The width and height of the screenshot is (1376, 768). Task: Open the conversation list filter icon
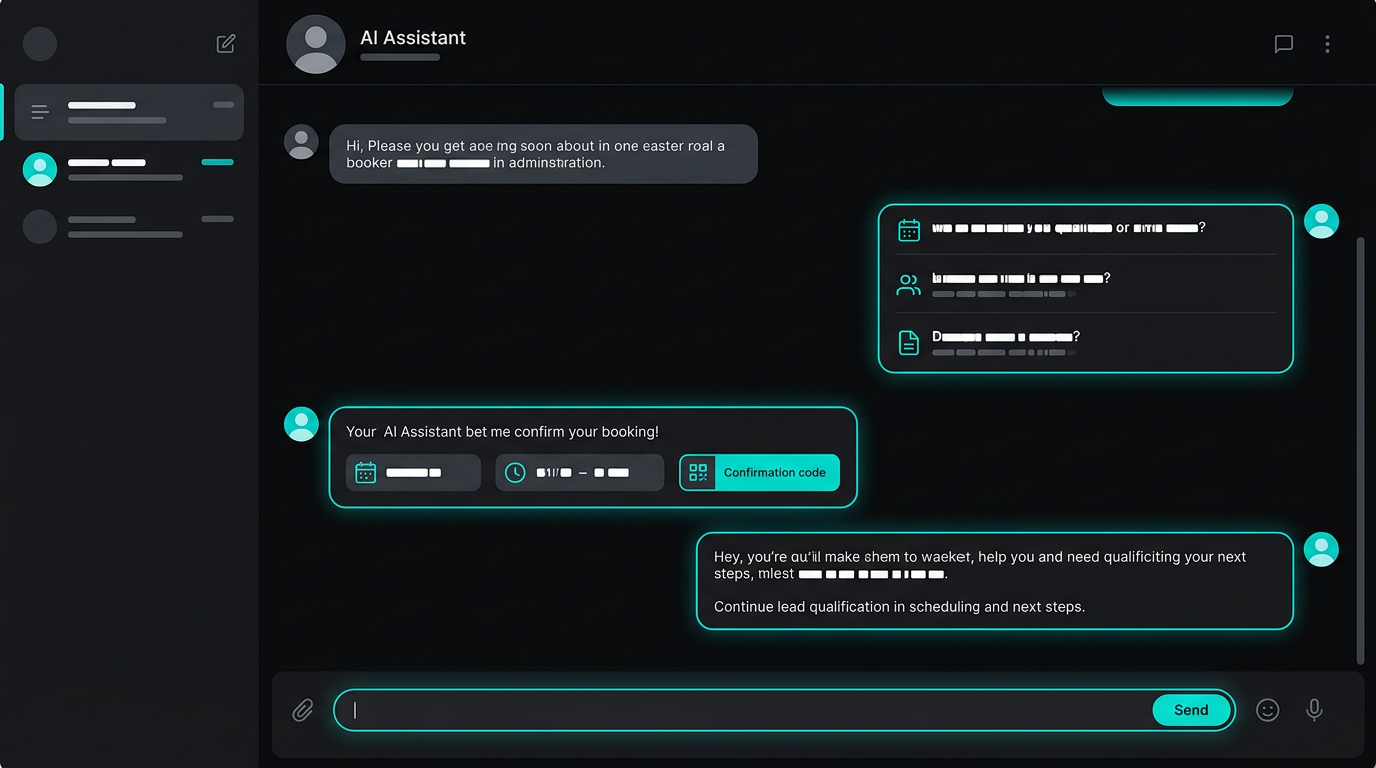coord(40,112)
